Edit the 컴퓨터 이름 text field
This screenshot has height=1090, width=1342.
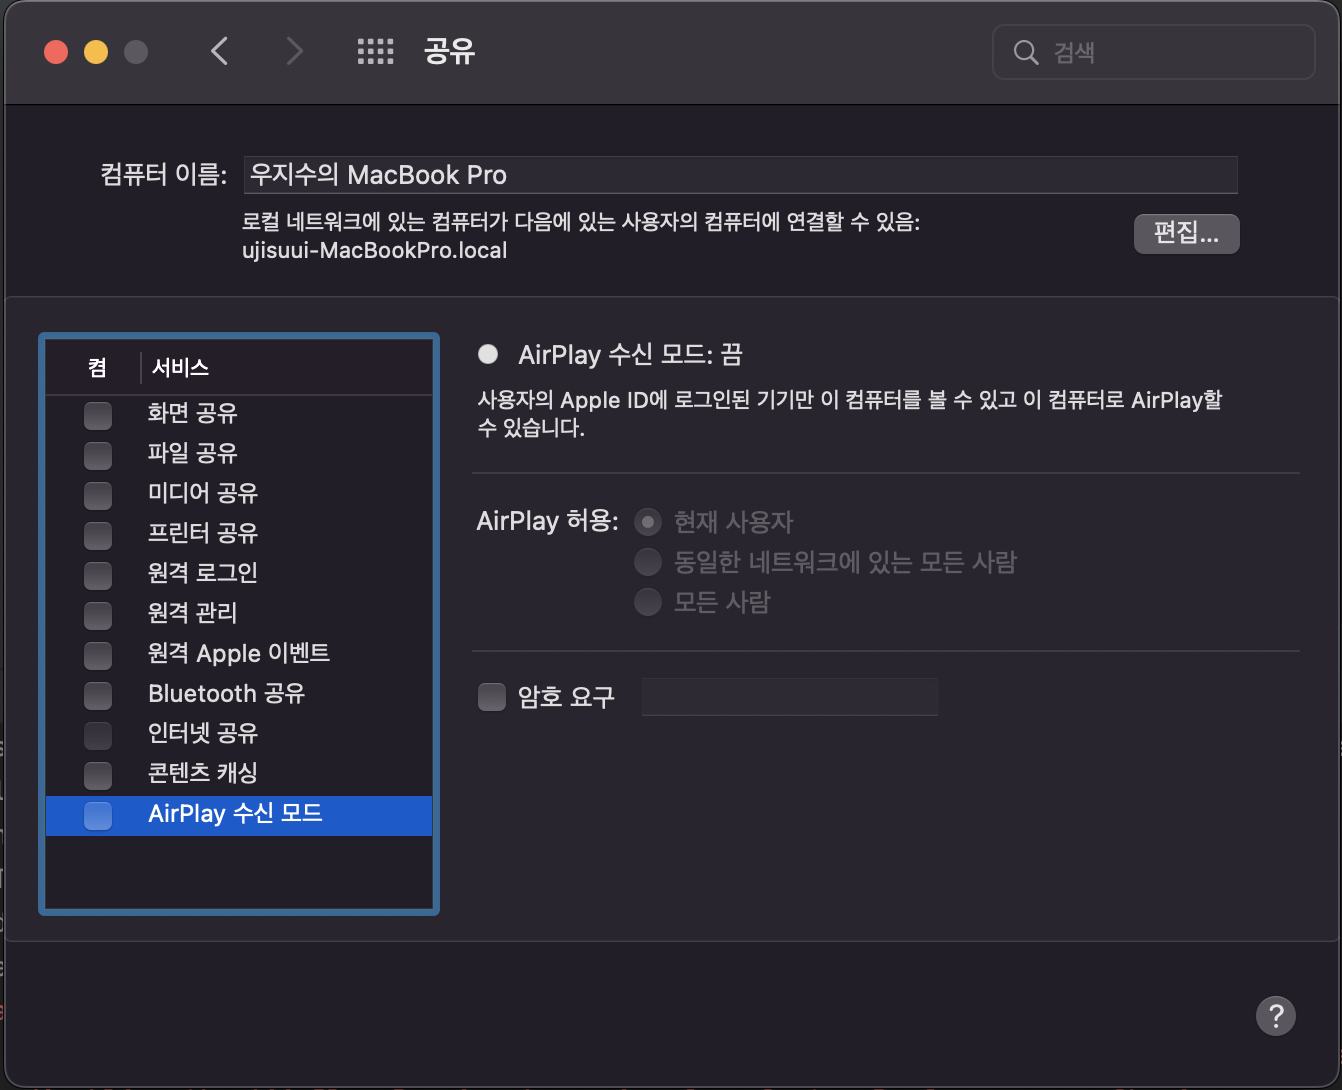tap(741, 175)
